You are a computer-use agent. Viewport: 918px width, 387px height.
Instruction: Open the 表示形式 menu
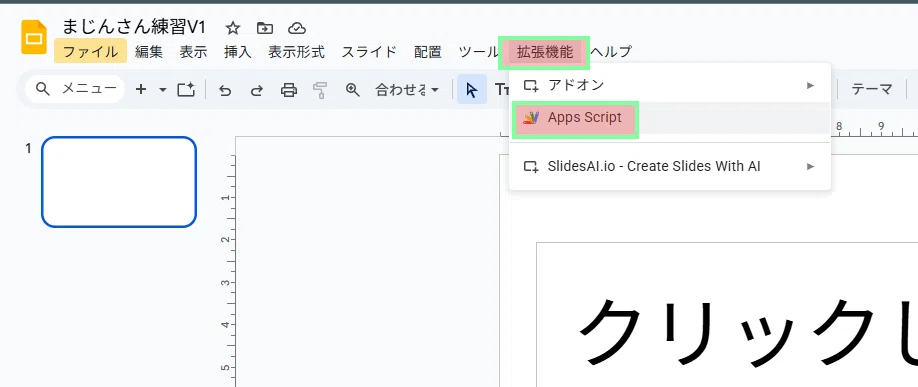296,52
